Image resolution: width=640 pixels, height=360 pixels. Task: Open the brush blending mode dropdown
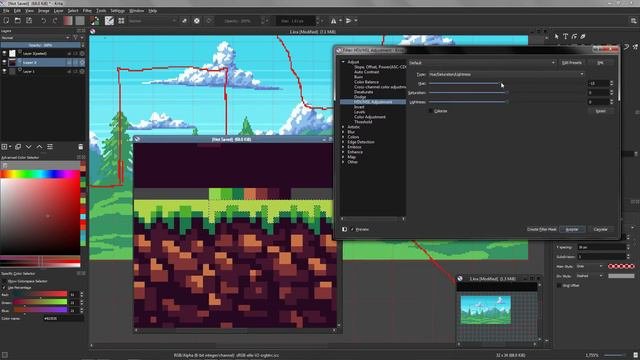coord(152,20)
